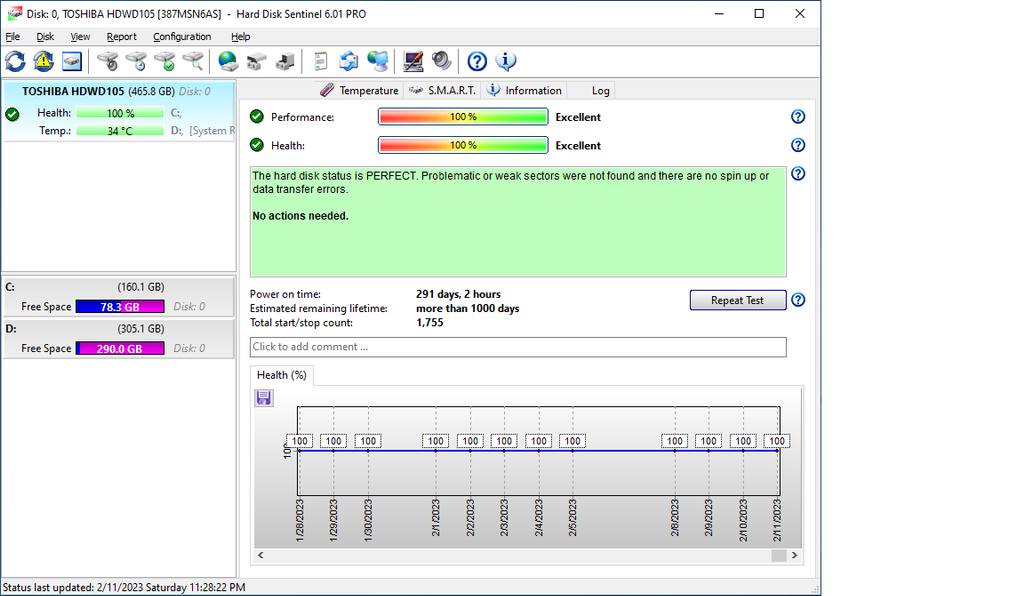Click the computer tower toolbar icon
Image resolution: width=1024 pixels, height=596 pixels.
pyautogui.click(x=285, y=61)
